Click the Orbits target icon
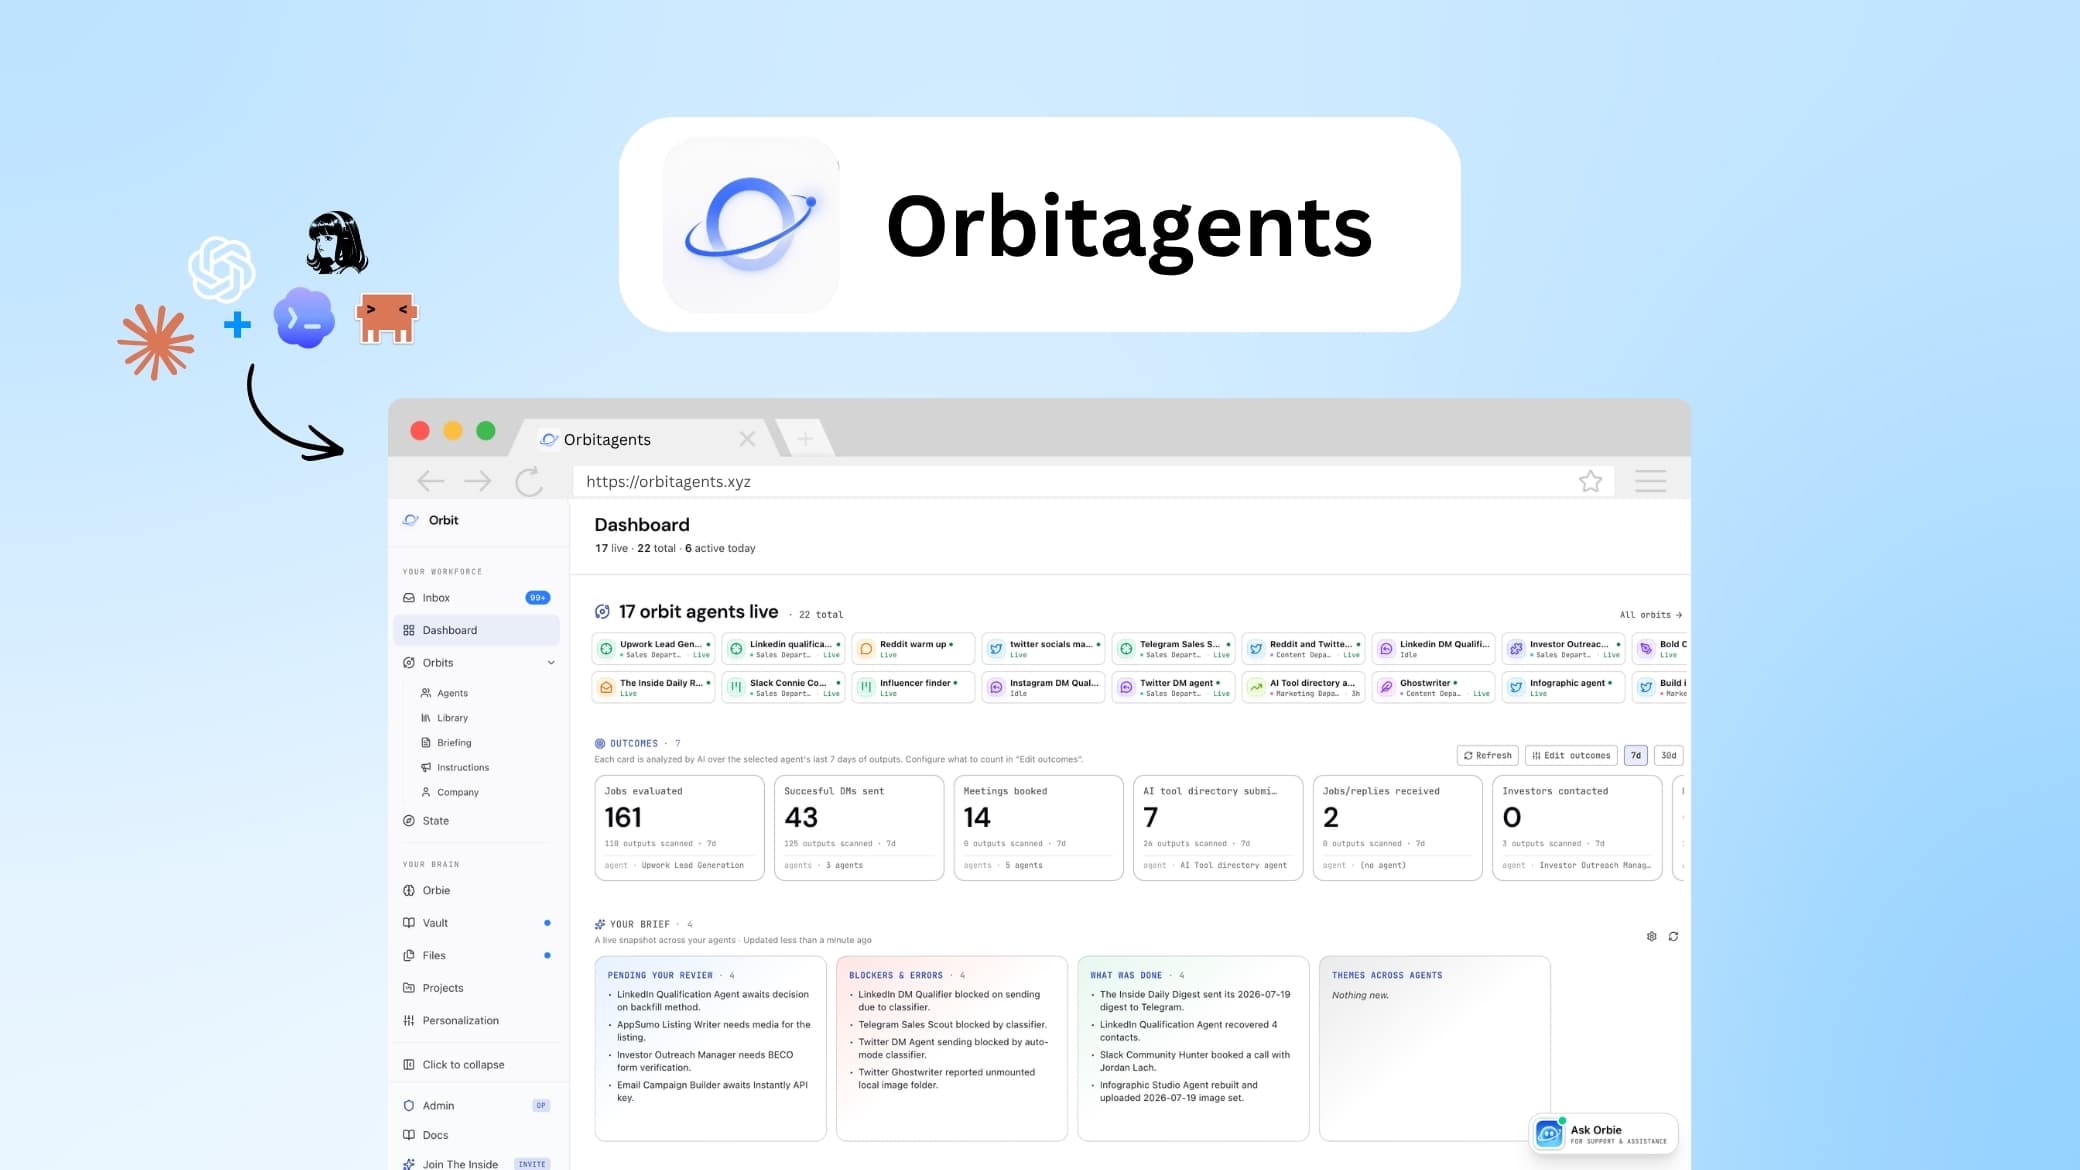 (x=409, y=663)
